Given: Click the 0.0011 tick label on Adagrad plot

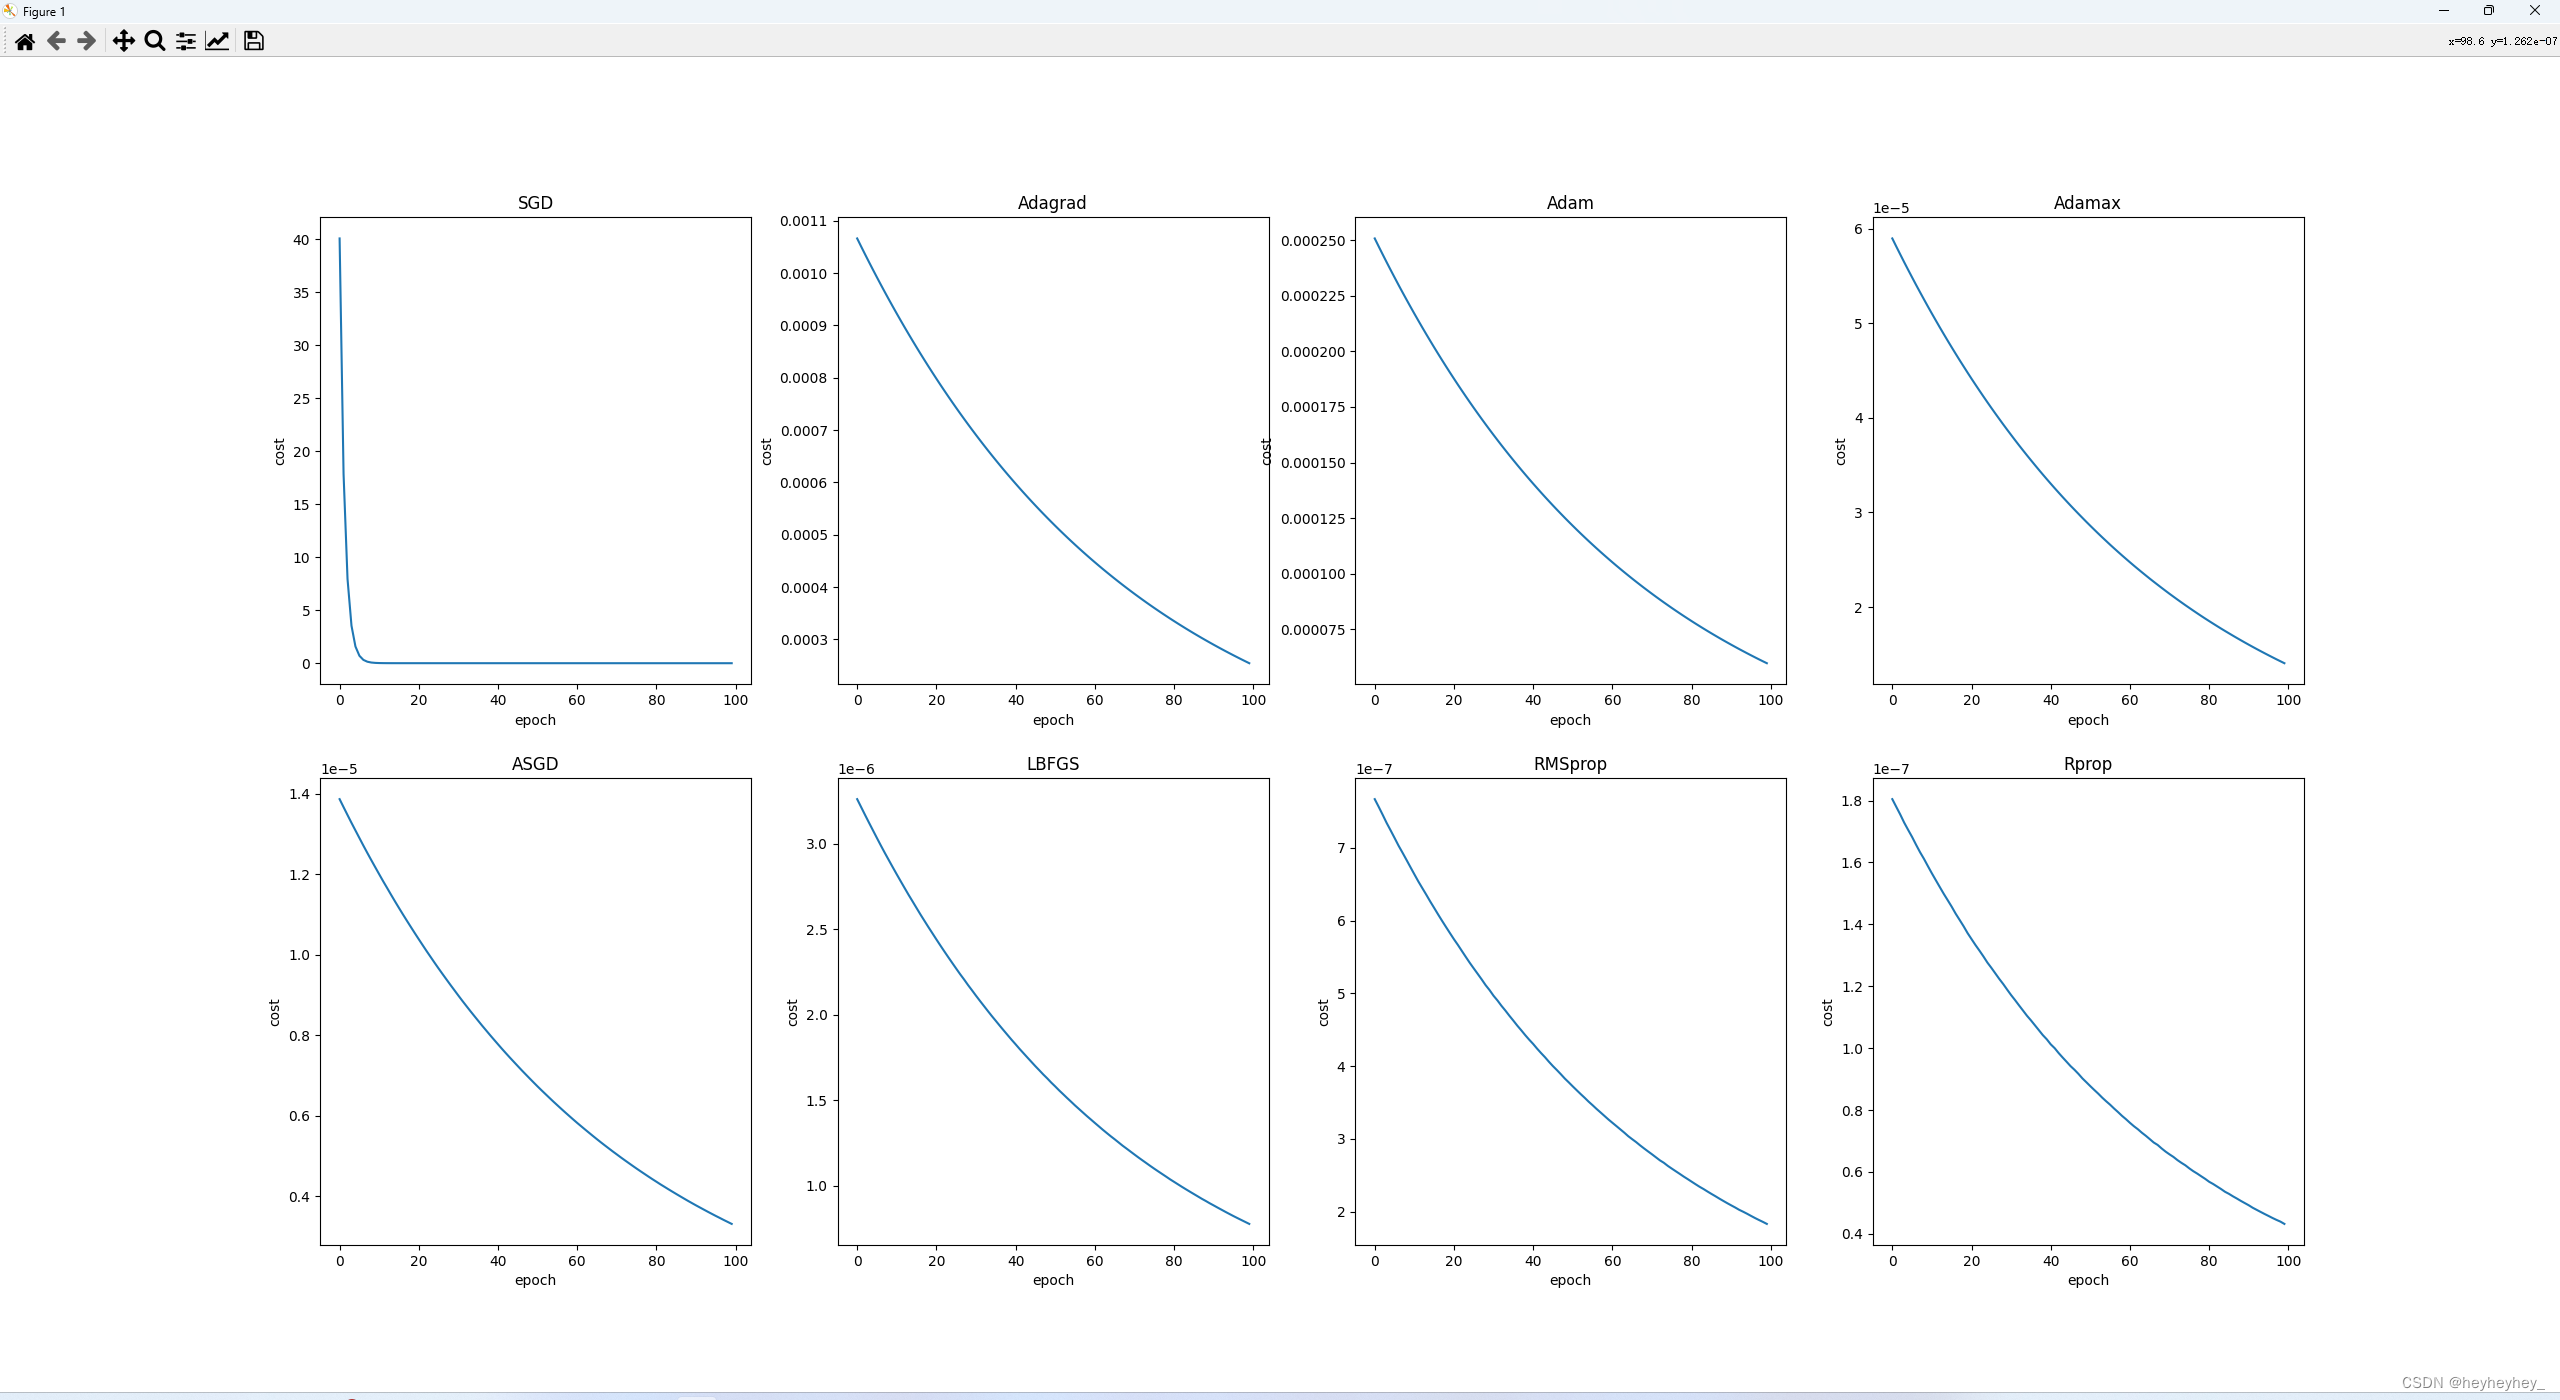Looking at the screenshot, I should tap(804, 222).
